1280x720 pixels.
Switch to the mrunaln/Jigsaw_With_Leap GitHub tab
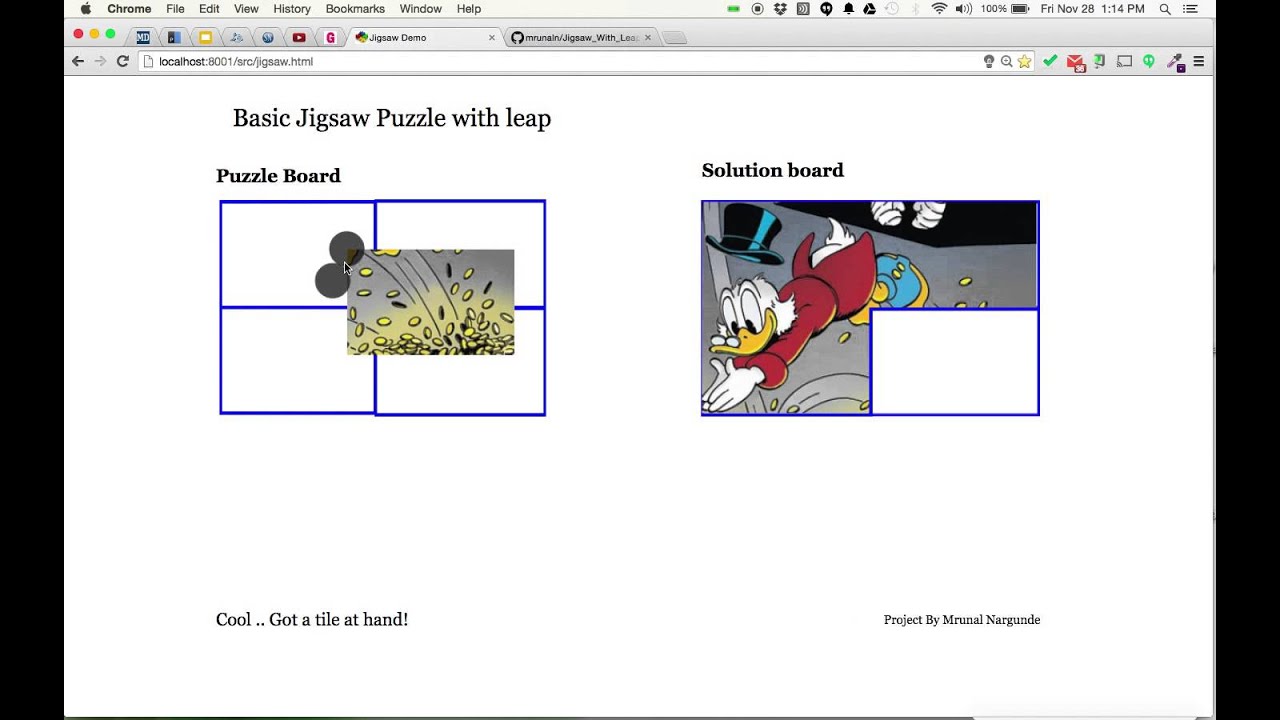(x=580, y=38)
